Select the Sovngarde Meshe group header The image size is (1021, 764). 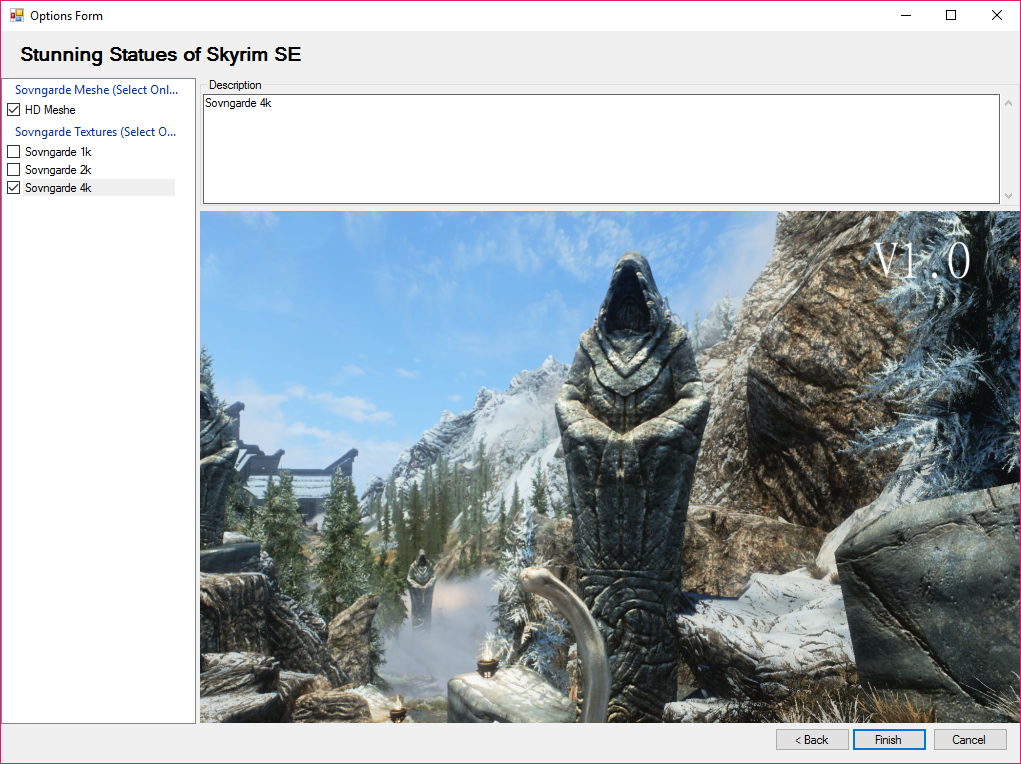pyautogui.click(x=96, y=90)
